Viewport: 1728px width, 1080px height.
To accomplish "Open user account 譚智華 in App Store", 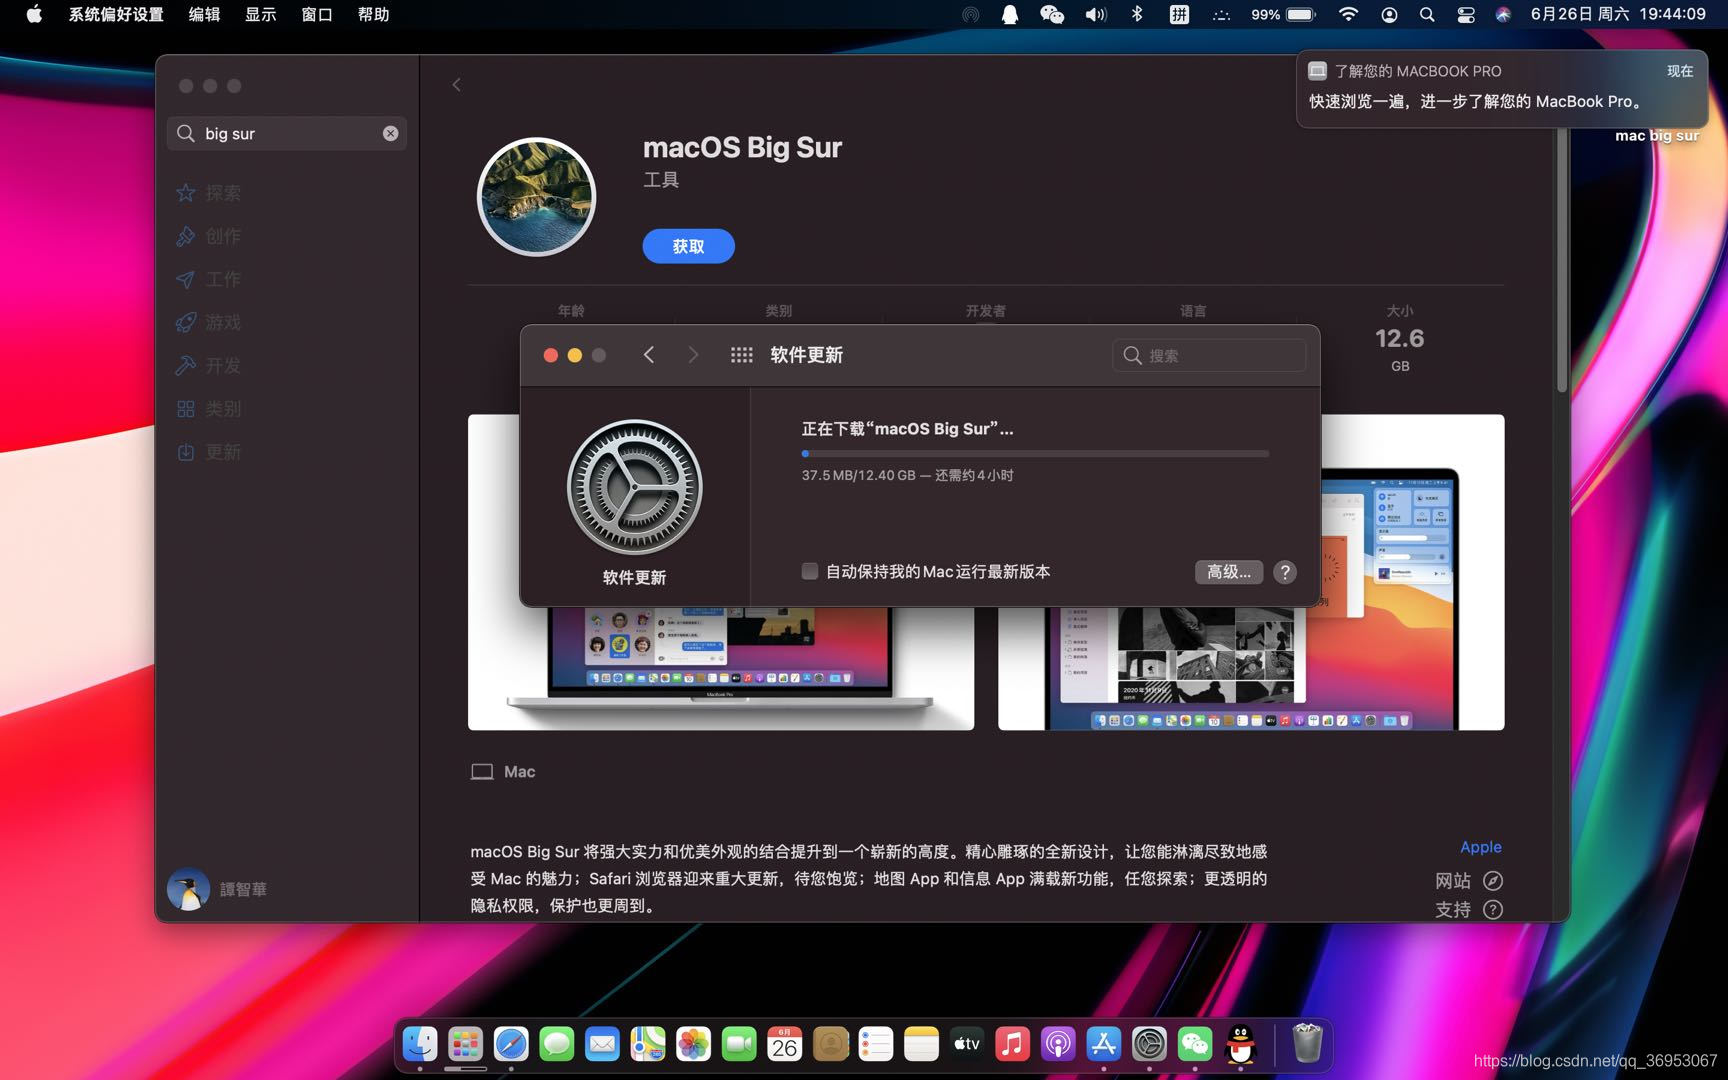I will 218,889.
